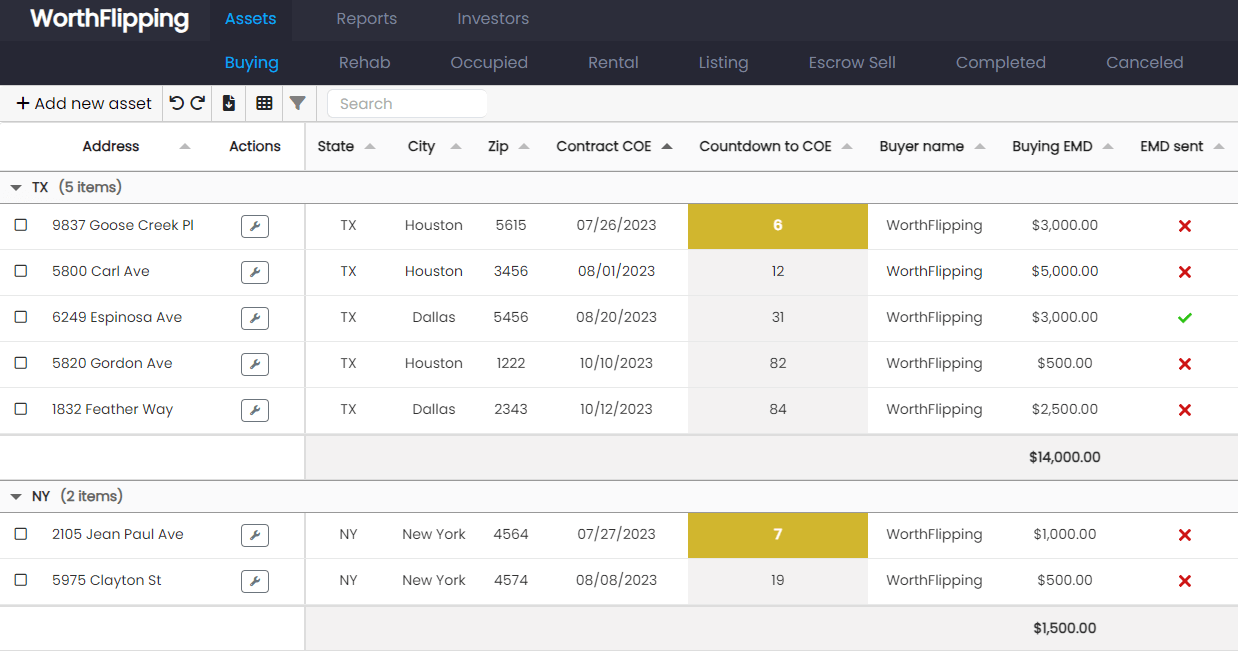Click the export file download icon

229,103
